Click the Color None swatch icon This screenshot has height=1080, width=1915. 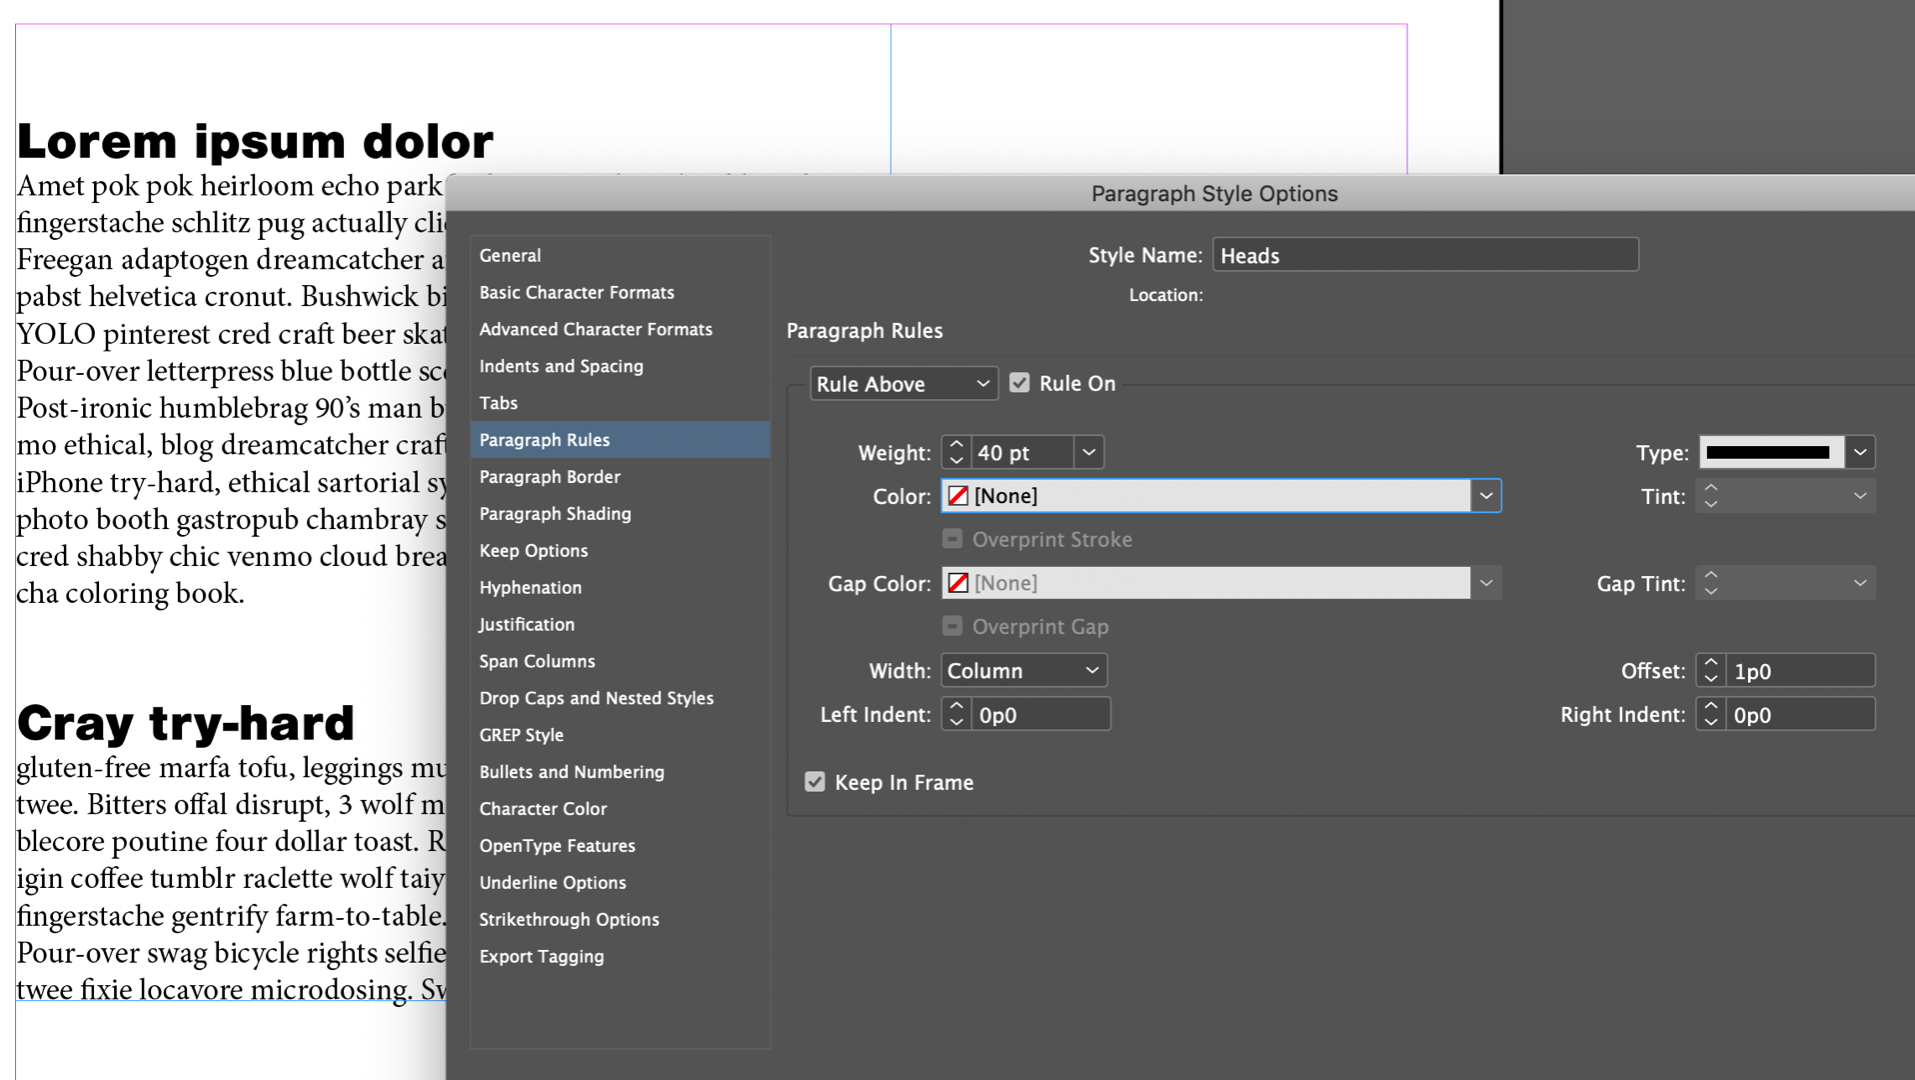click(958, 496)
